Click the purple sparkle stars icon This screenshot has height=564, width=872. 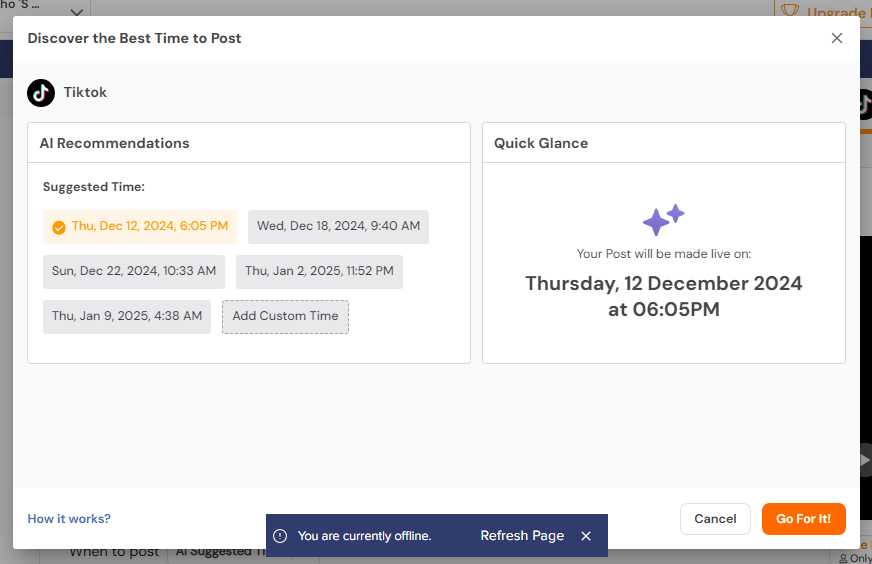(663, 220)
